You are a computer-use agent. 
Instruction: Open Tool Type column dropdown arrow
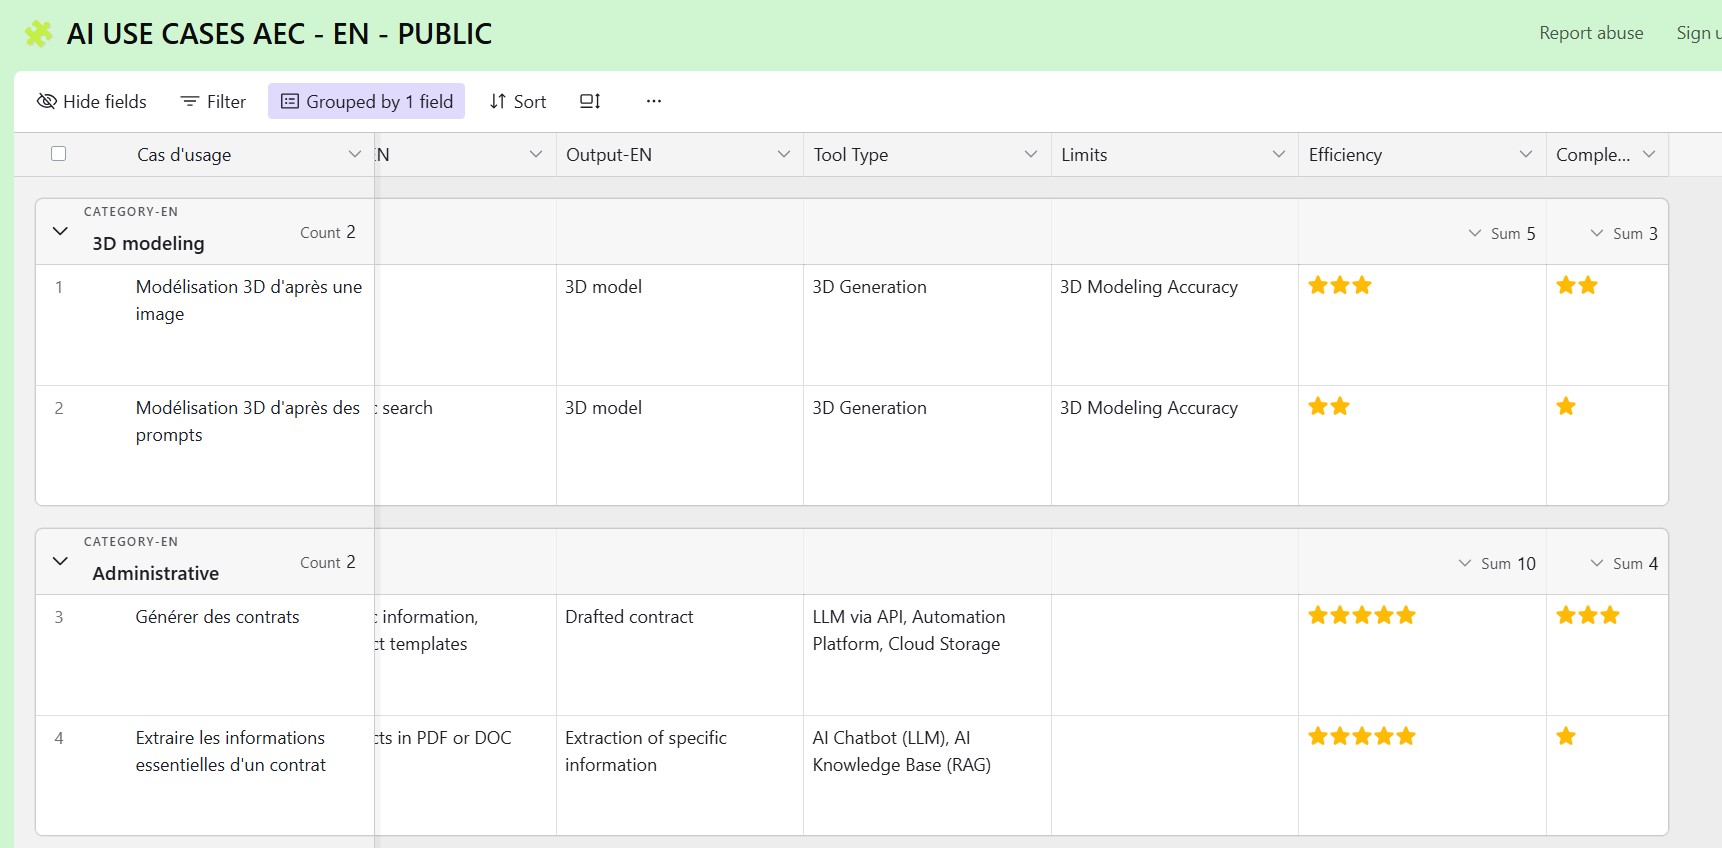(1031, 154)
